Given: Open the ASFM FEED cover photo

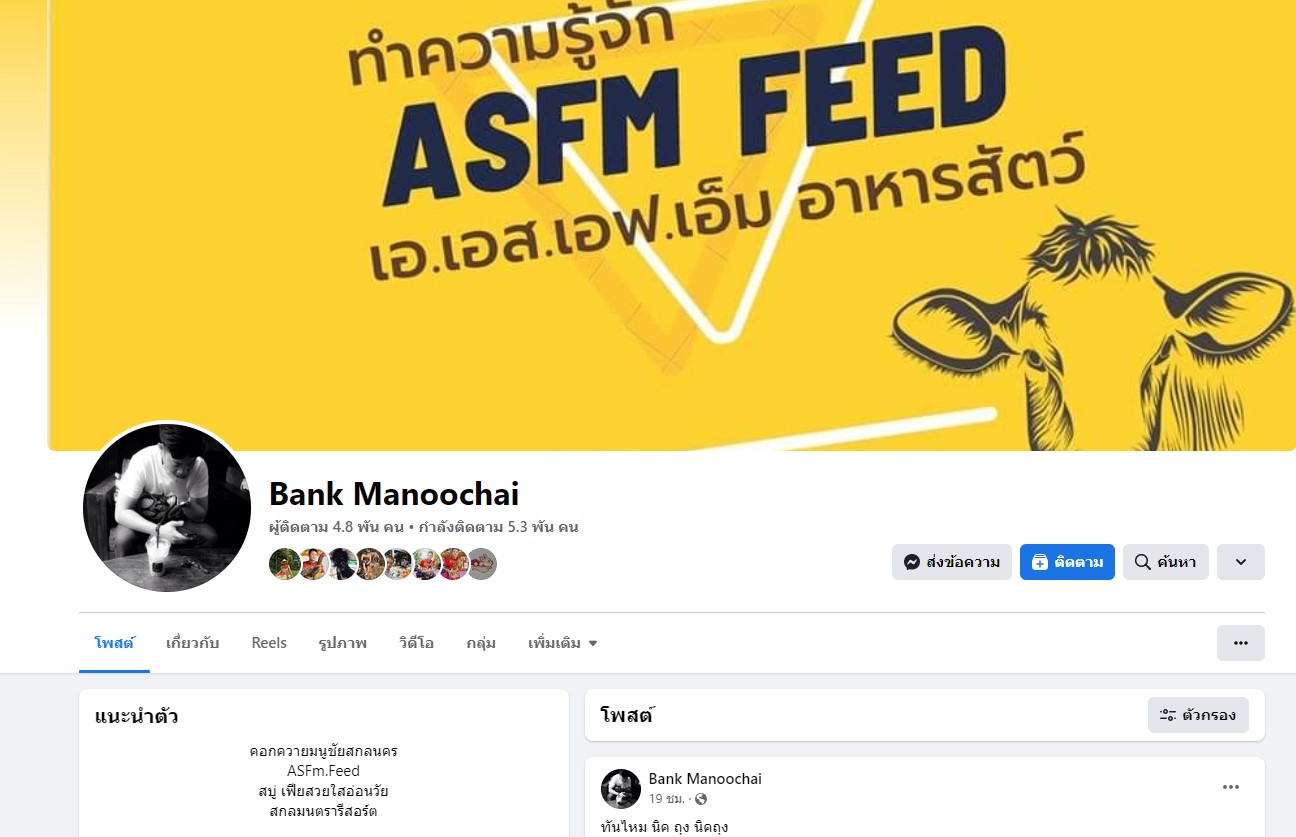Looking at the screenshot, I should tap(672, 225).
